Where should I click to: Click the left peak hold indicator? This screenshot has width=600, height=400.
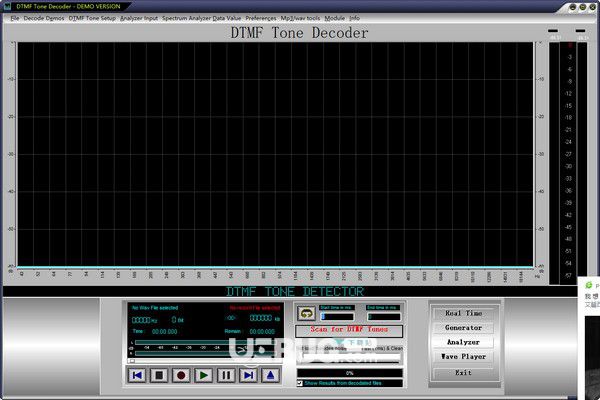553,30
